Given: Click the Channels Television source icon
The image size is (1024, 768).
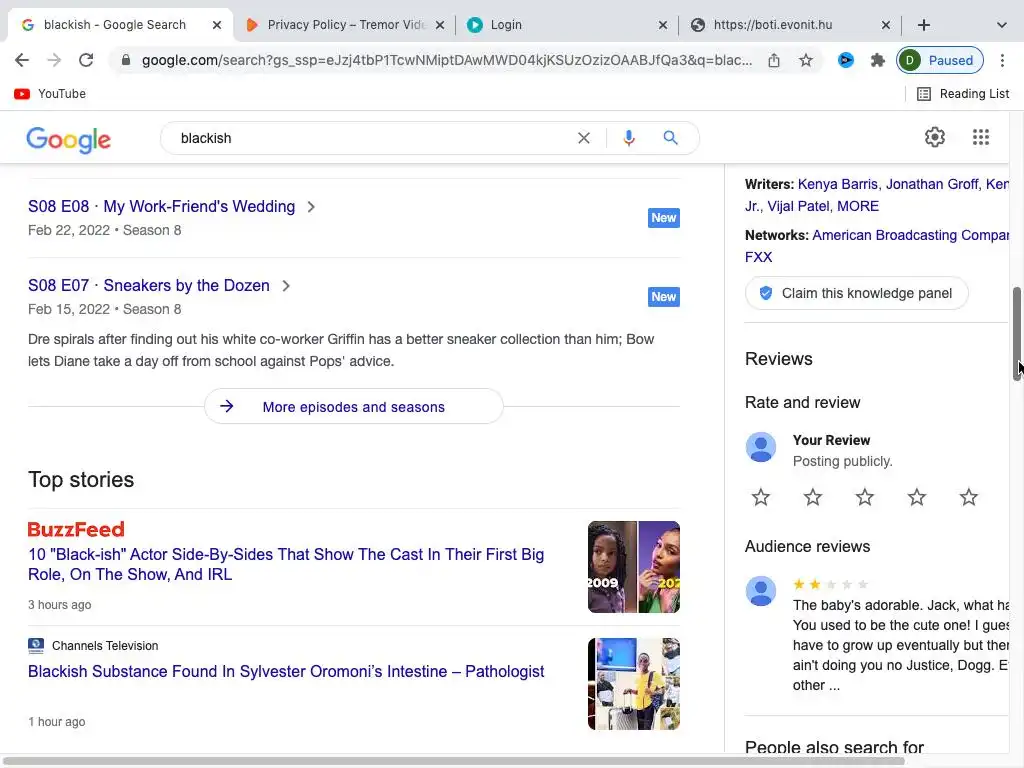Looking at the screenshot, I should tap(36, 646).
